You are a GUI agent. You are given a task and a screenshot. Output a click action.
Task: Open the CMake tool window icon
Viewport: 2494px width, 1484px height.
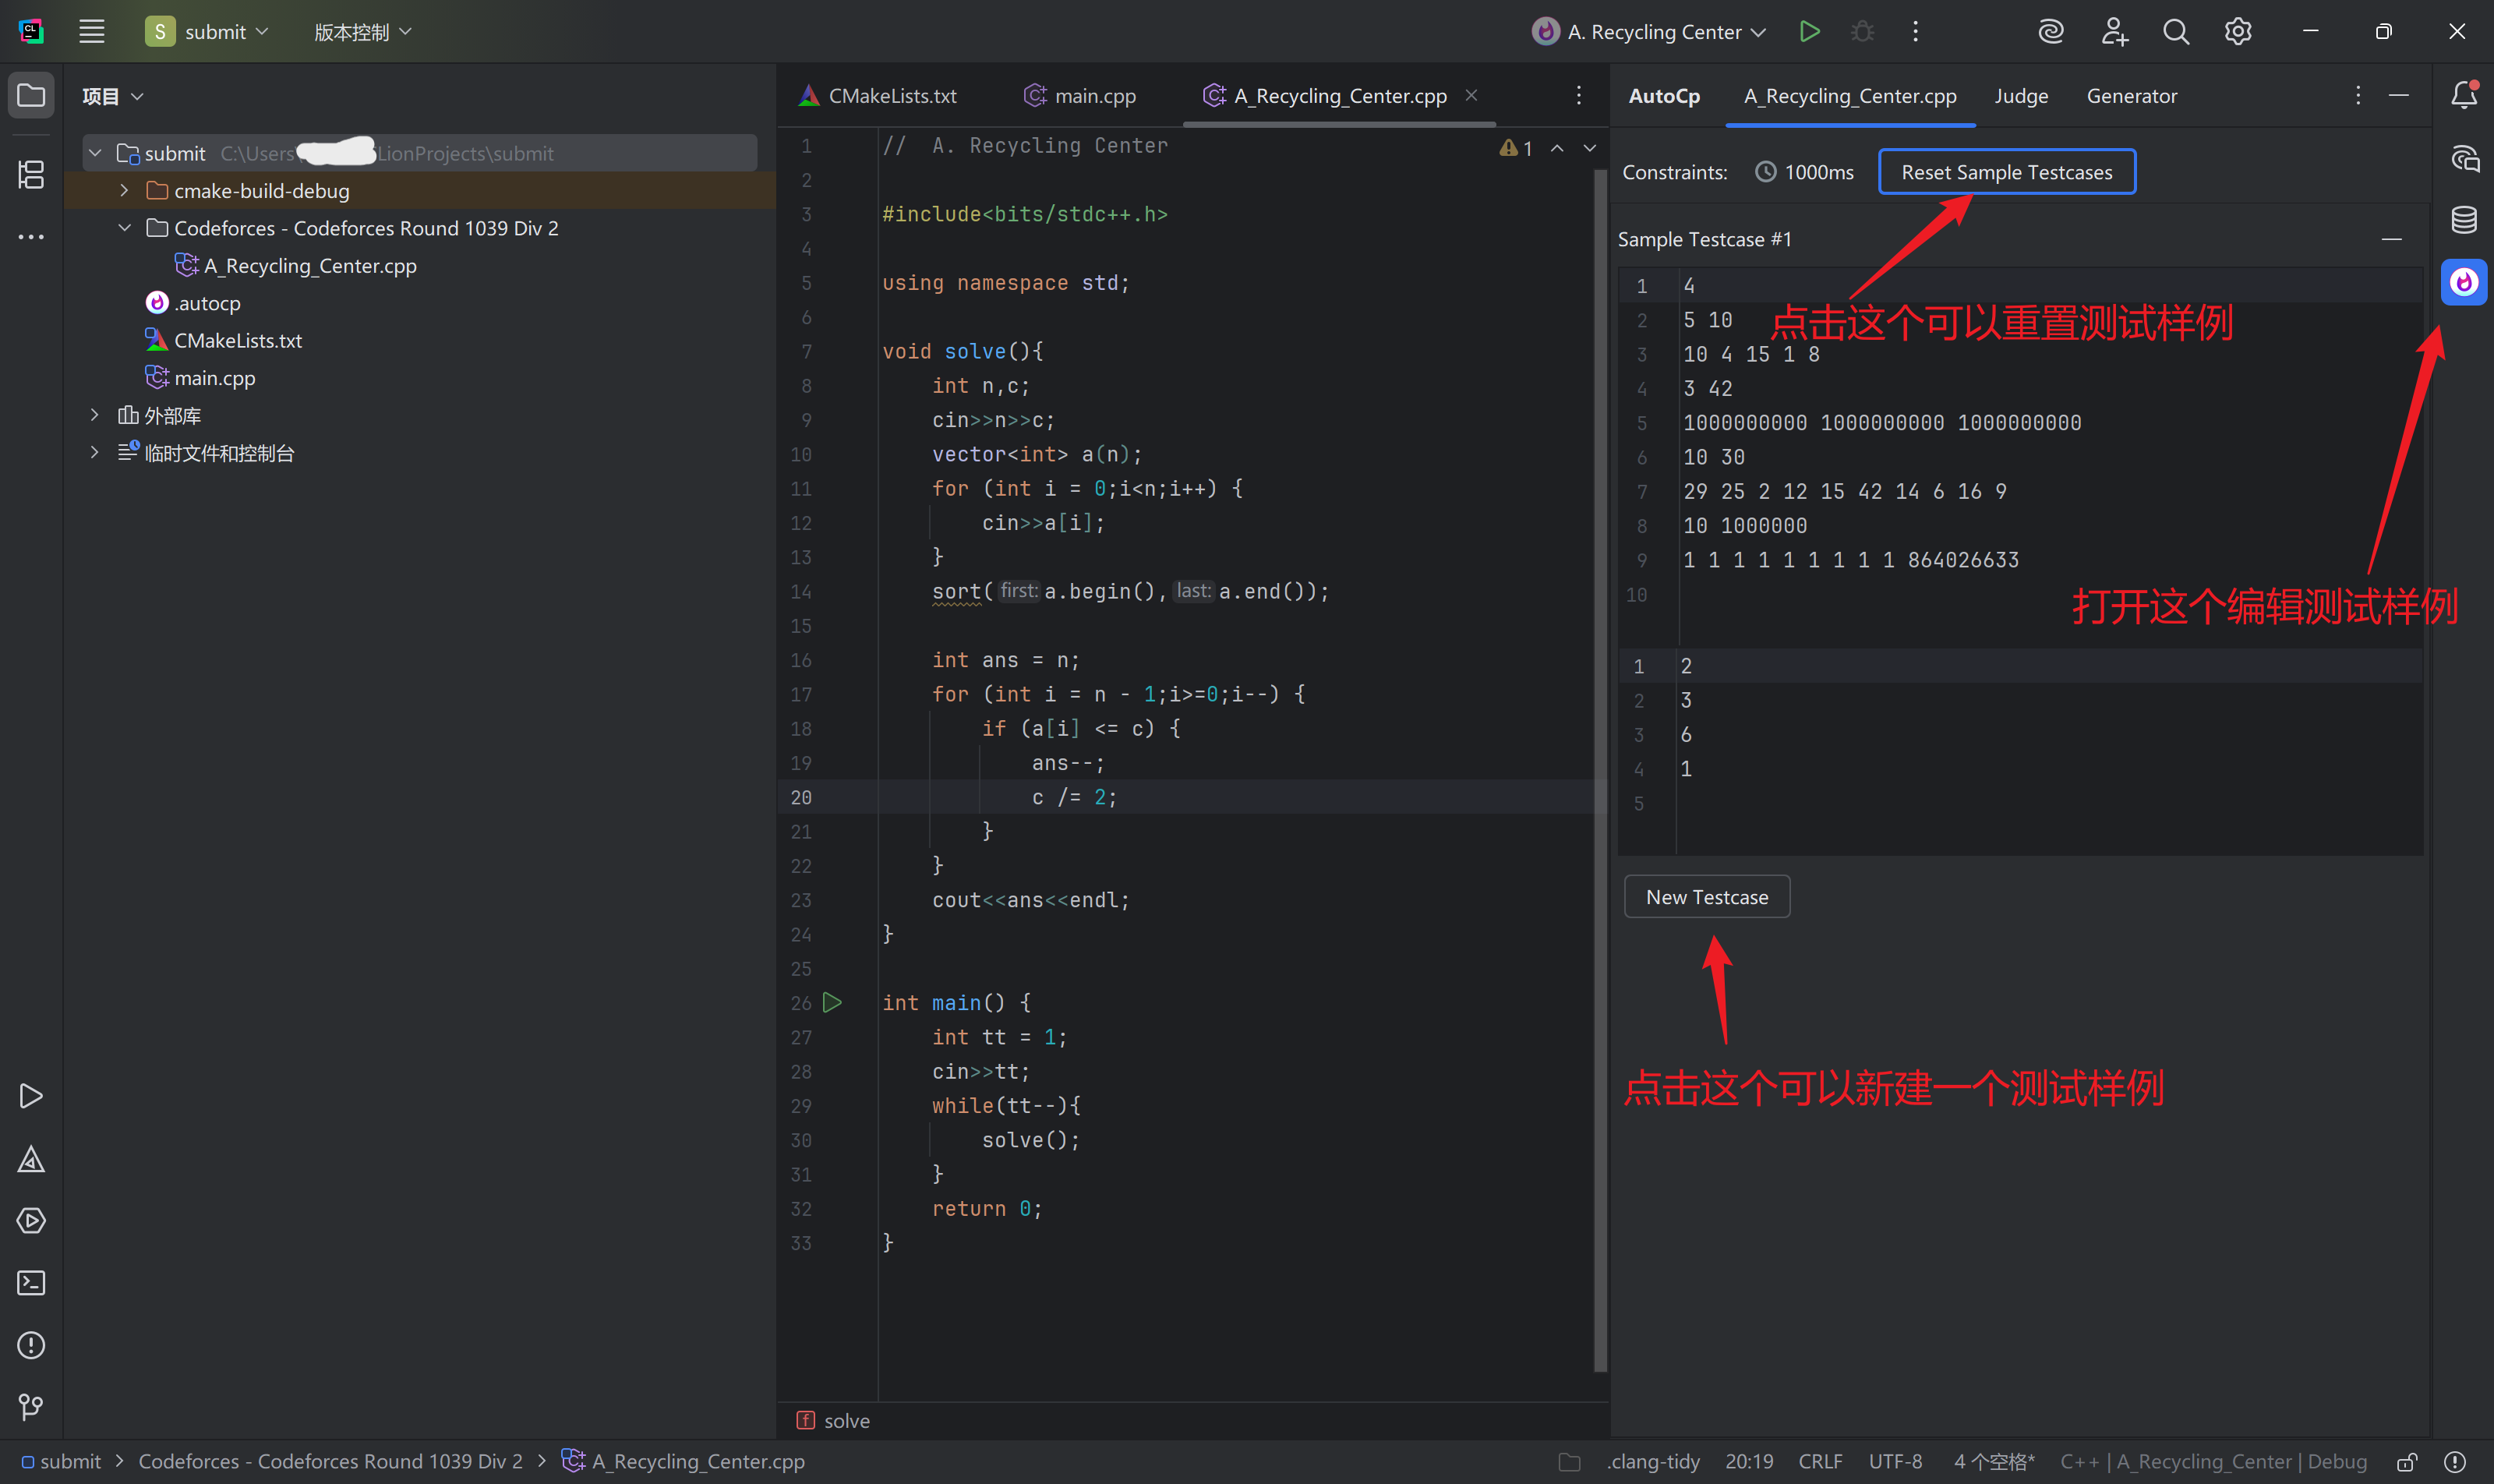tap(31, 1159)
